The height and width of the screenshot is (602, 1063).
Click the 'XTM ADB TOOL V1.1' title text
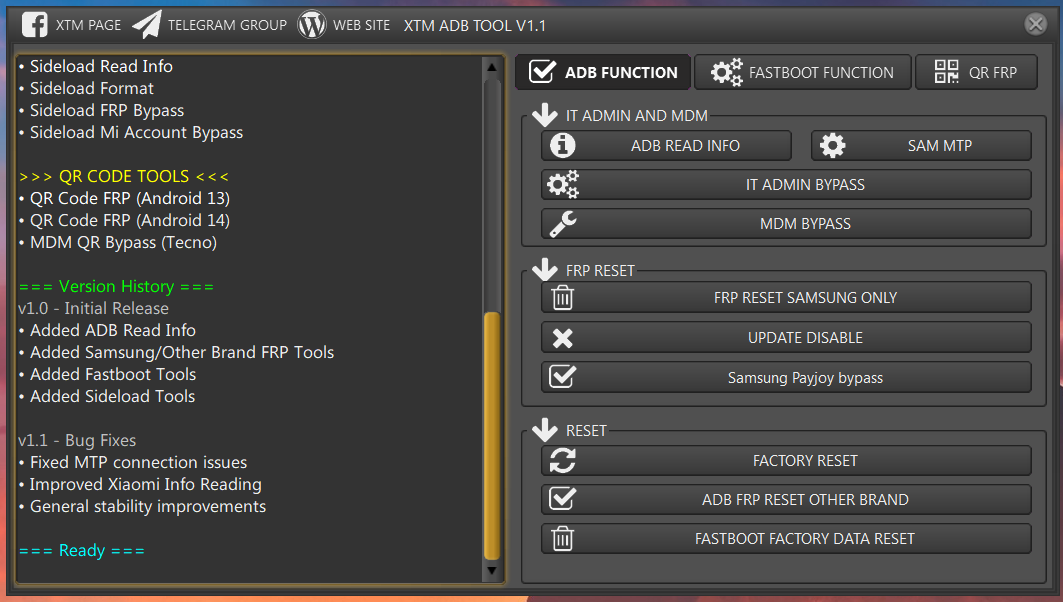[475, 26]
